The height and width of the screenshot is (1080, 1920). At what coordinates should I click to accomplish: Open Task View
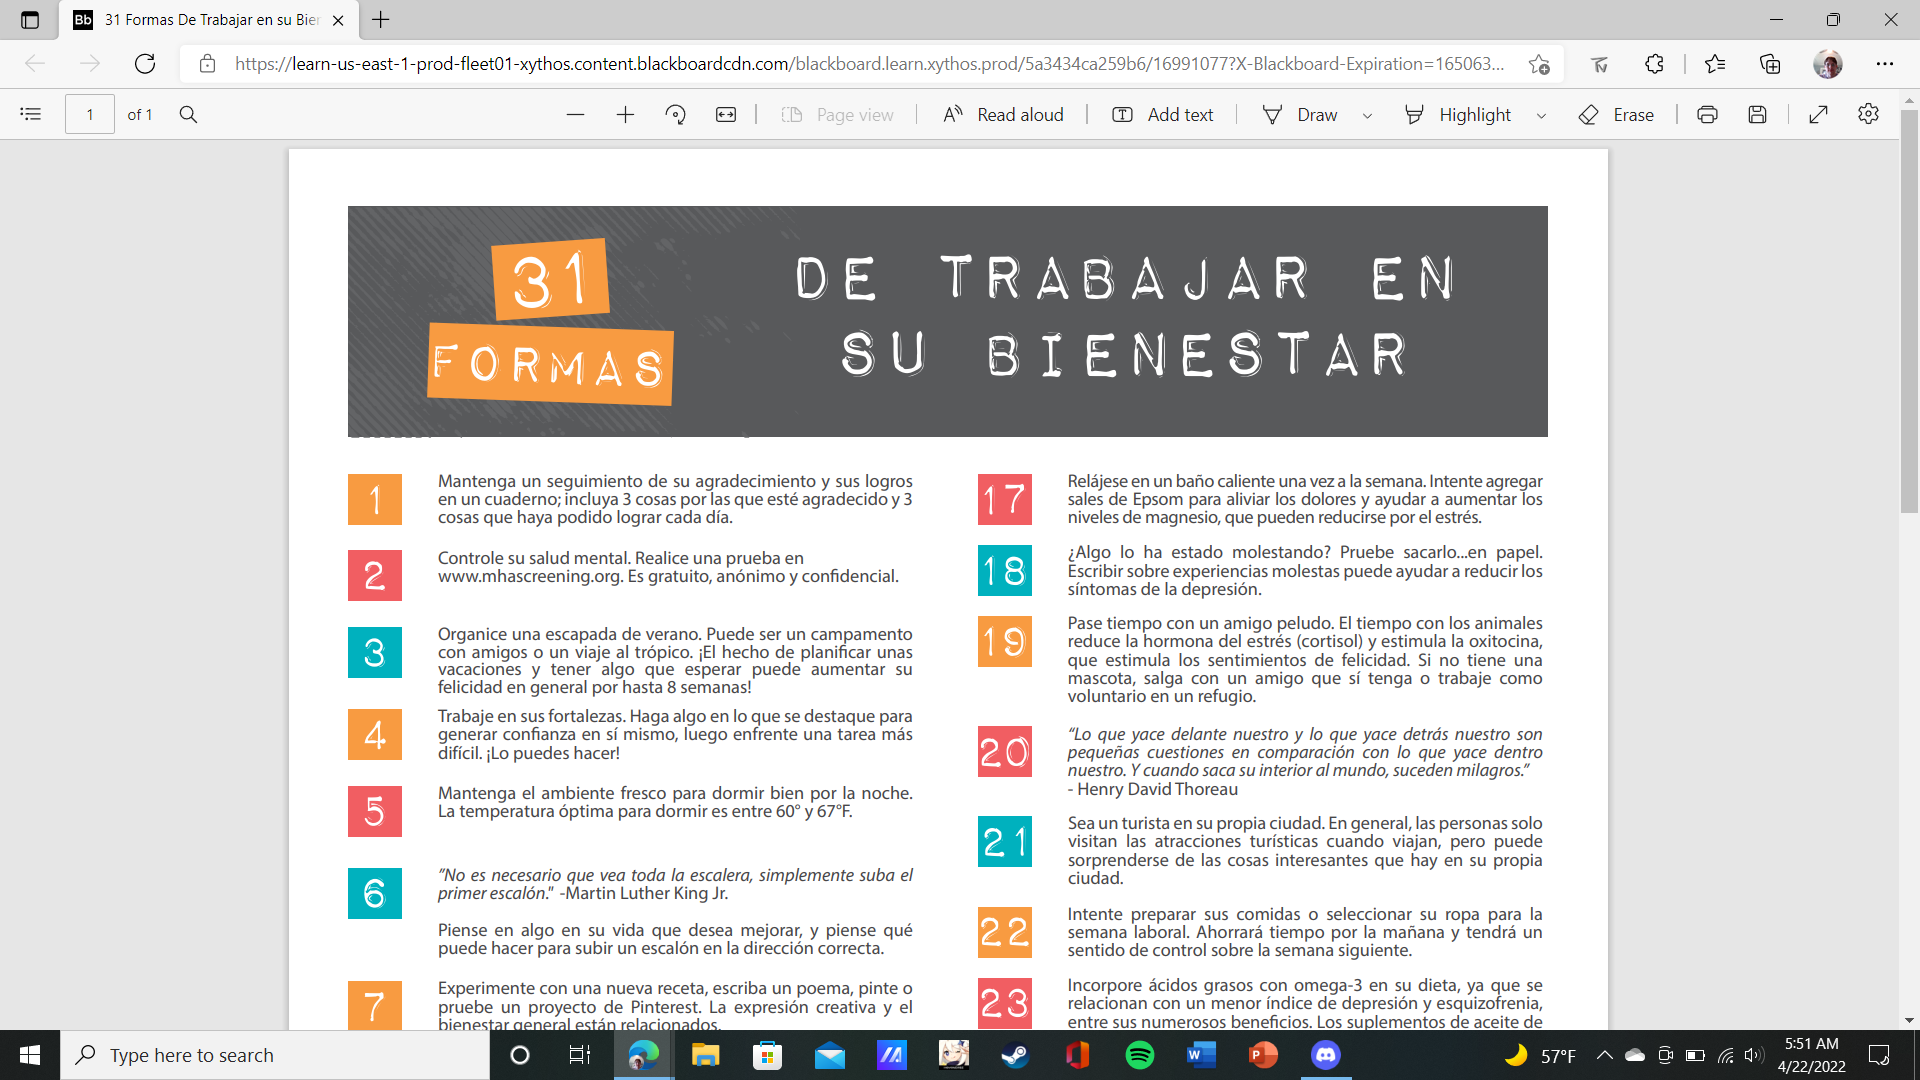tap(580, 1055)
